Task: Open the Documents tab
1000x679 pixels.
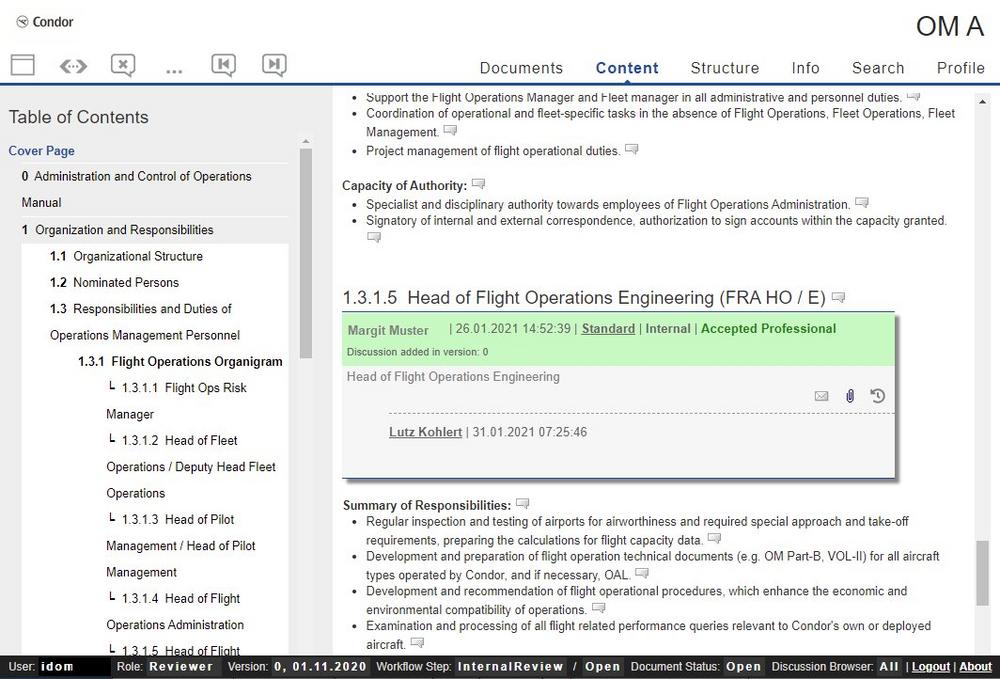Action: [521, 68]
